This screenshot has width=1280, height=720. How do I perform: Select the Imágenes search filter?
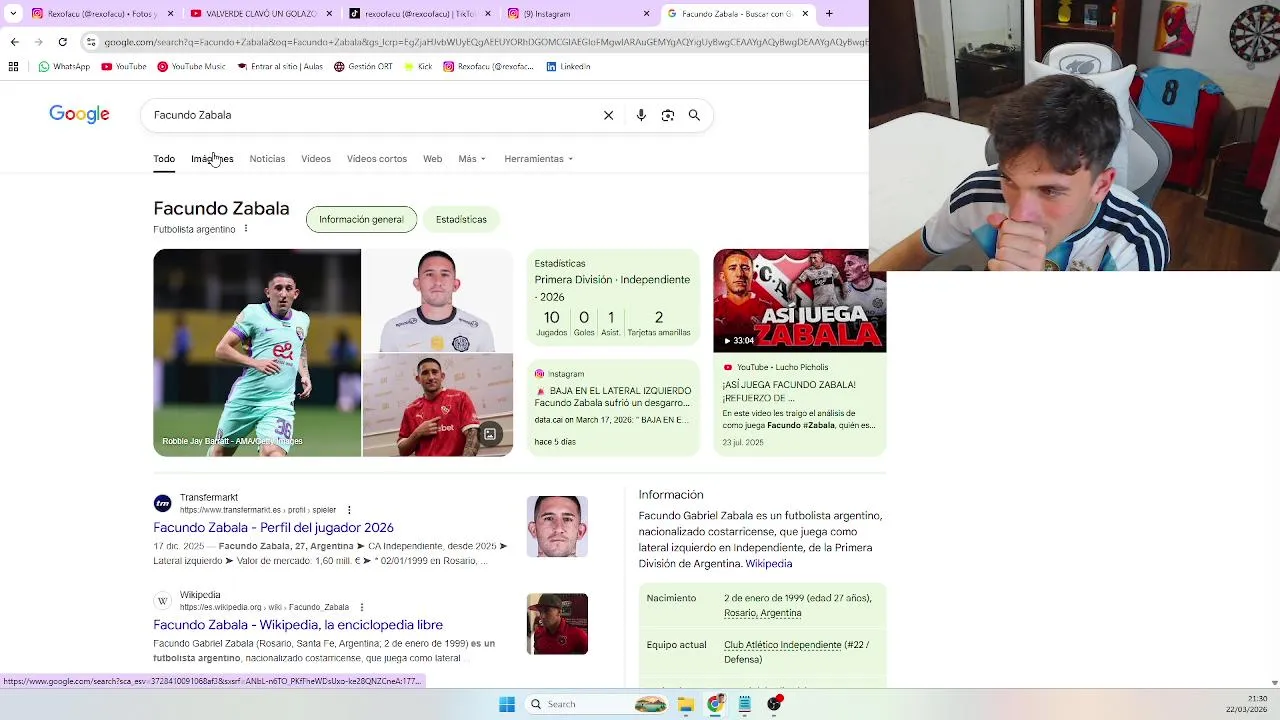coord(212,159)
